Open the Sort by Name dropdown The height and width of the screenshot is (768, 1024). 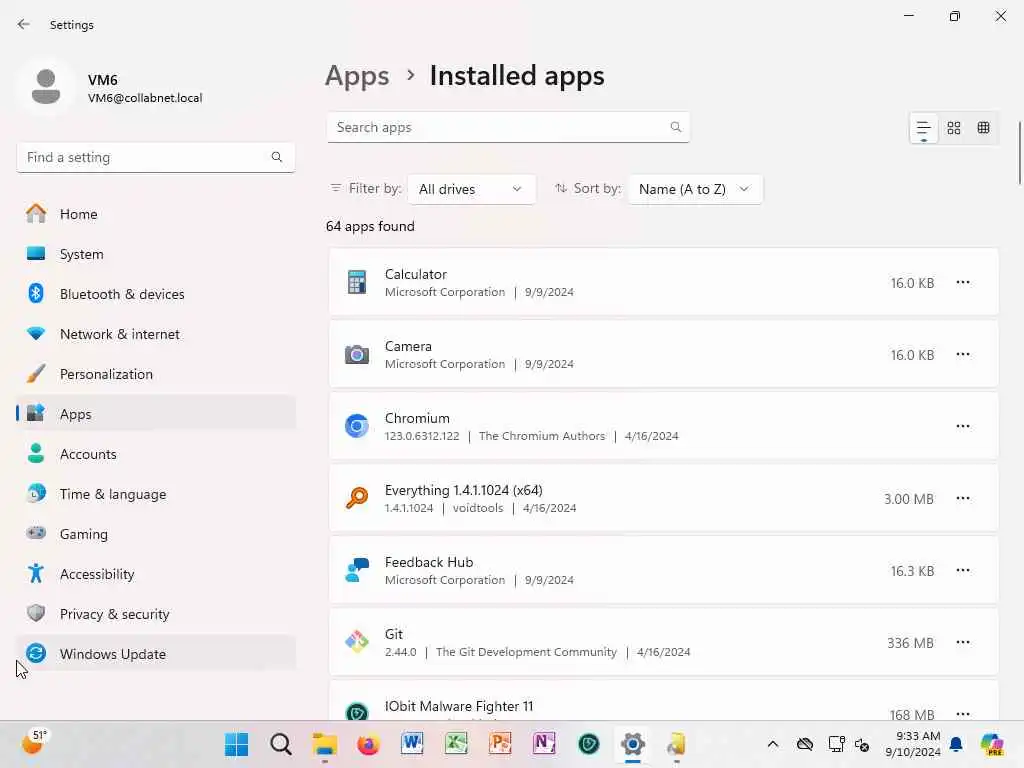tap(694, 189)
